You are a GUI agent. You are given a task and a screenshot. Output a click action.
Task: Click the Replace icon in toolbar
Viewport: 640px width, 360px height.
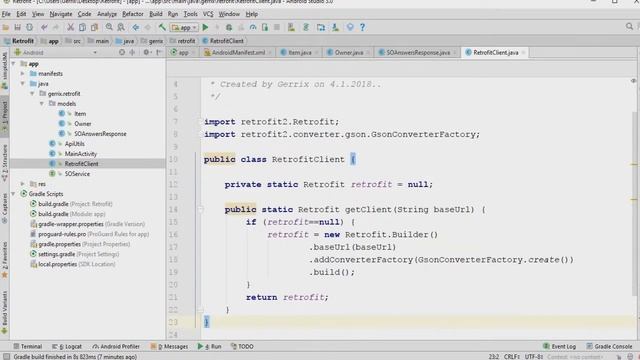pyautogui.click(x=121, y=27)
